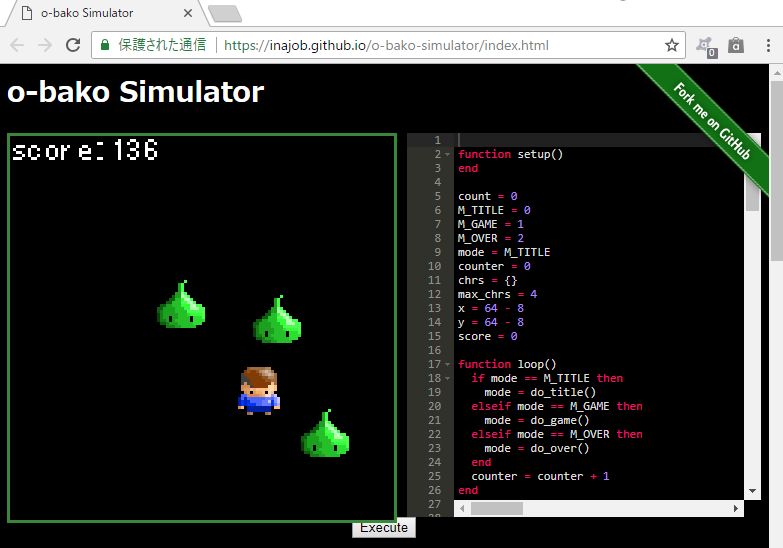
Task: Fold the if block at line 18
Action: pyautogui.click(x=447, y=378)
